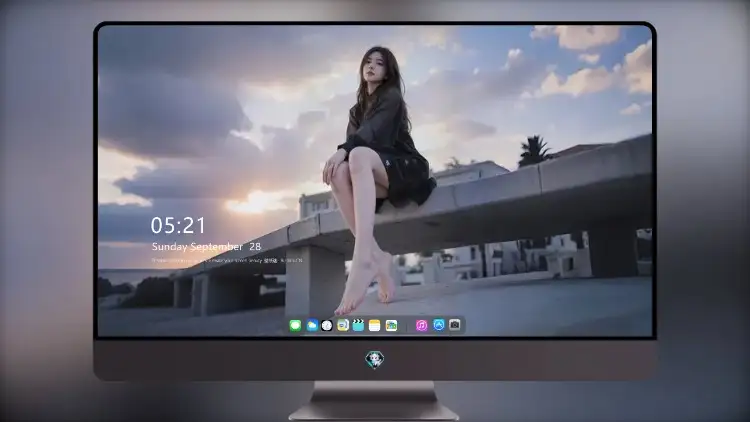This screenshot has width=750, height=422.
Task: Launch the Weather app from the dock
Action: click(312, 325)
